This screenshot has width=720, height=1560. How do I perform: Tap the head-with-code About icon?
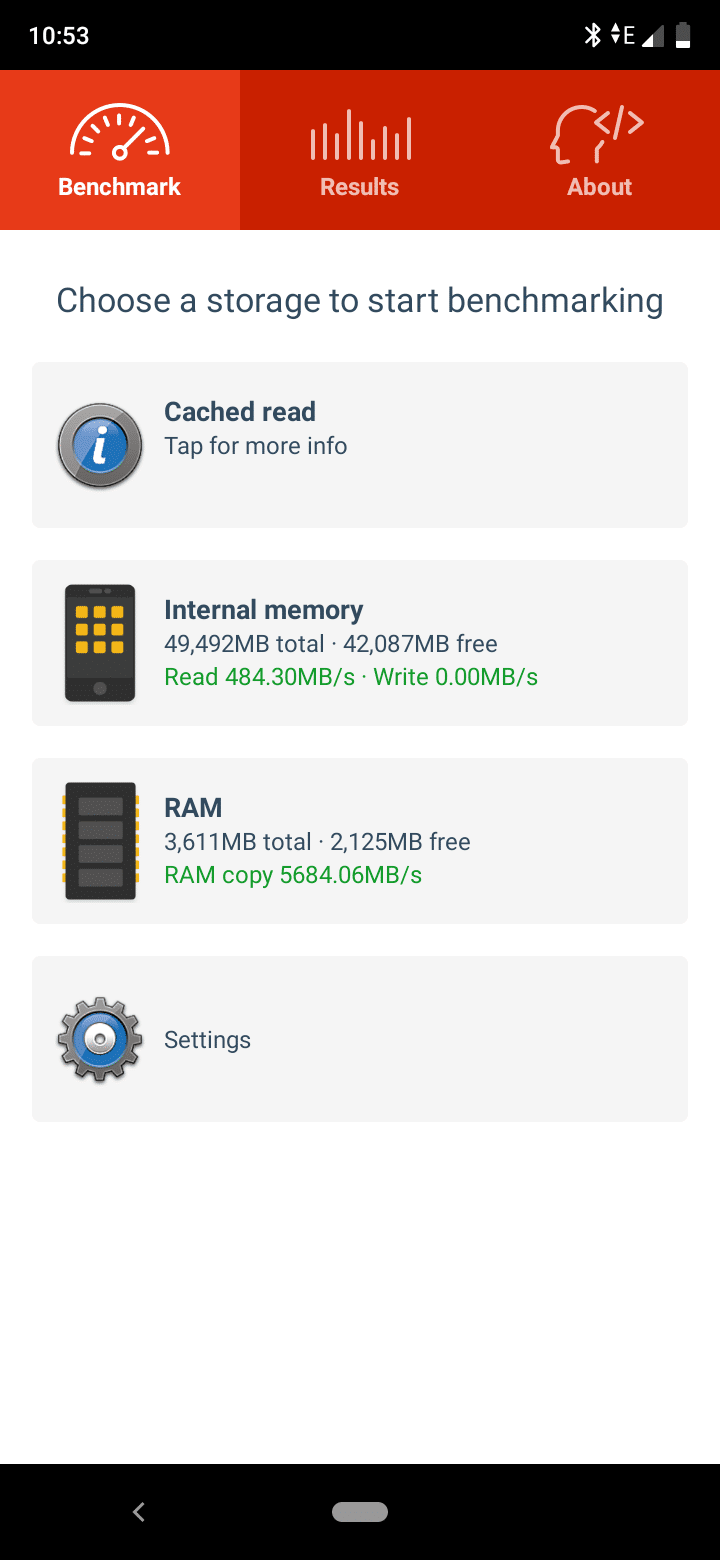[598, 135]
